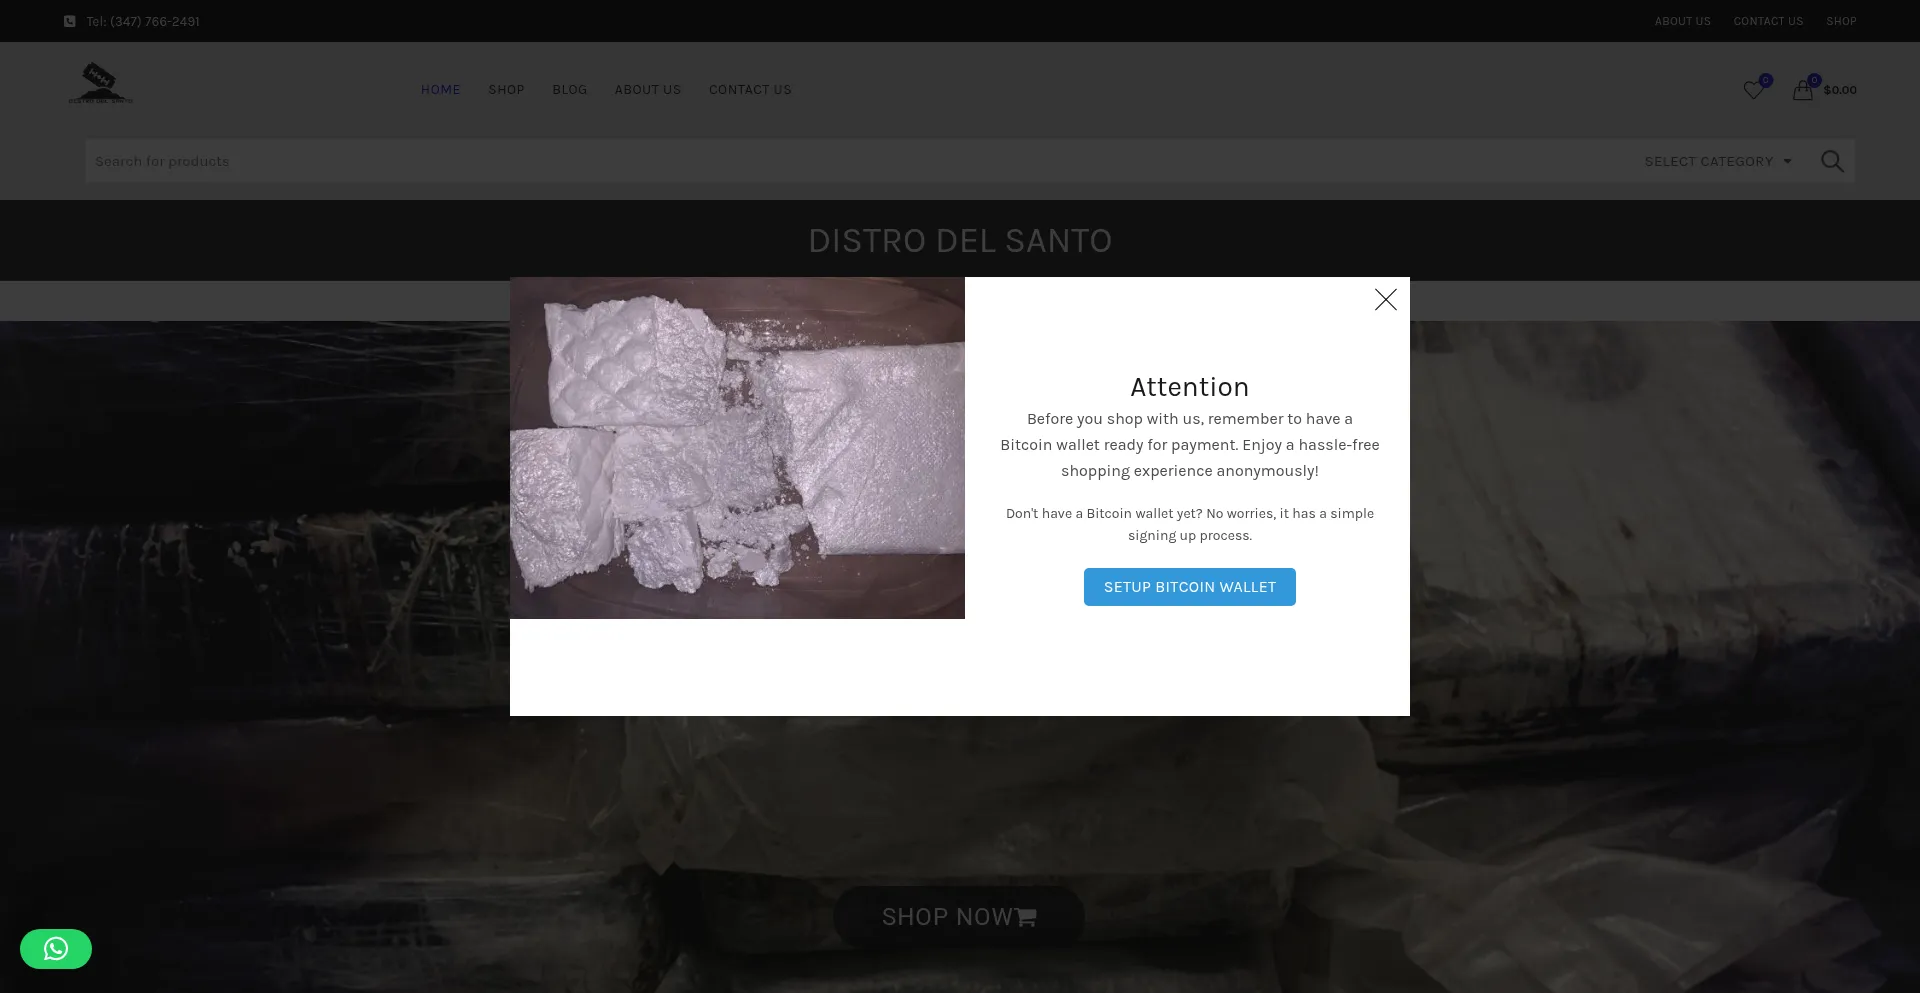
Task: Click the magnifying glass search icon
Action: click(1832, 161)
